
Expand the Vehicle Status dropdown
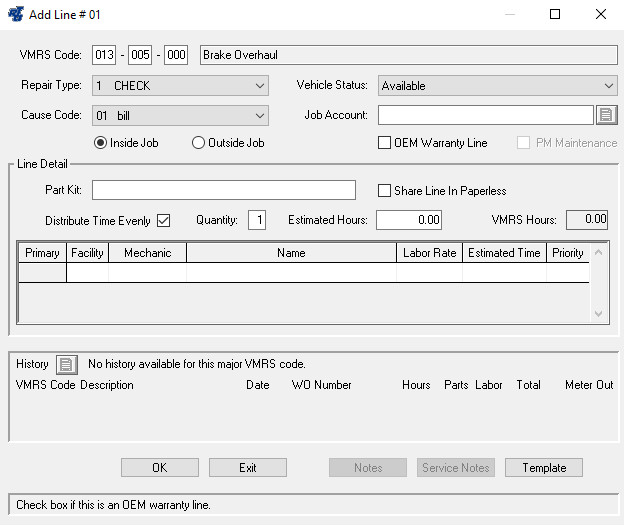point(497,86)
